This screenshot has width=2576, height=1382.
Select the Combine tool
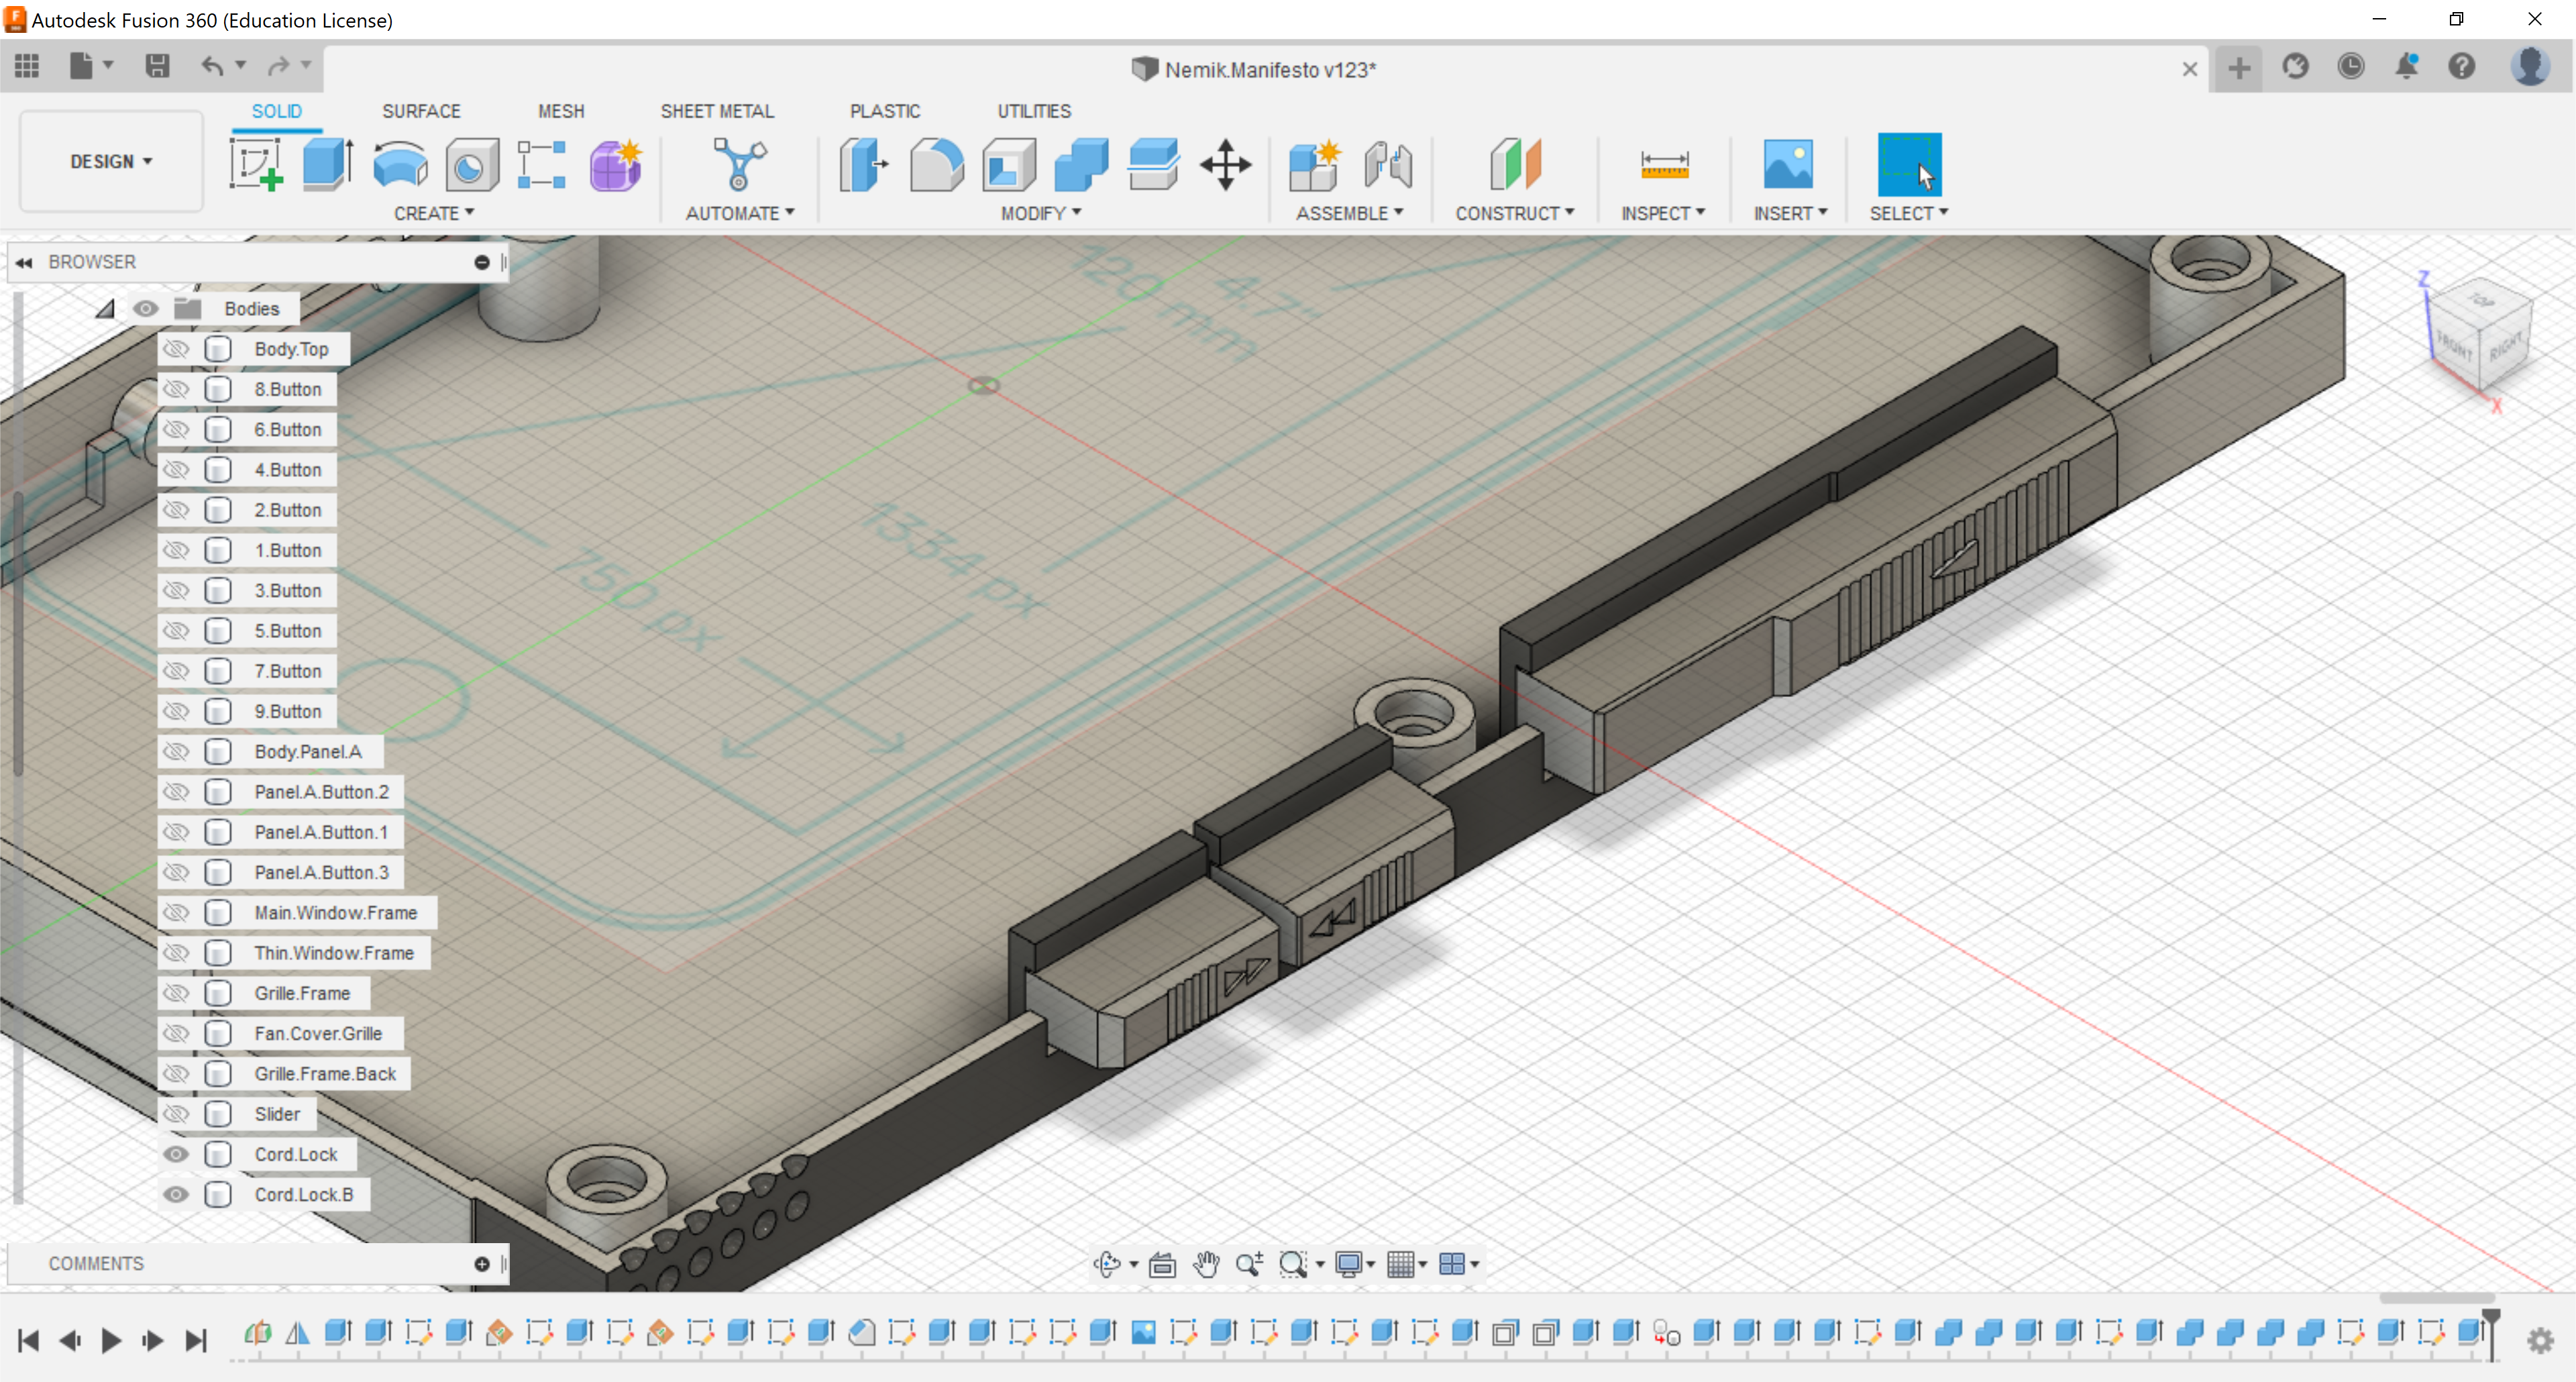click(x=1081, y=165)
